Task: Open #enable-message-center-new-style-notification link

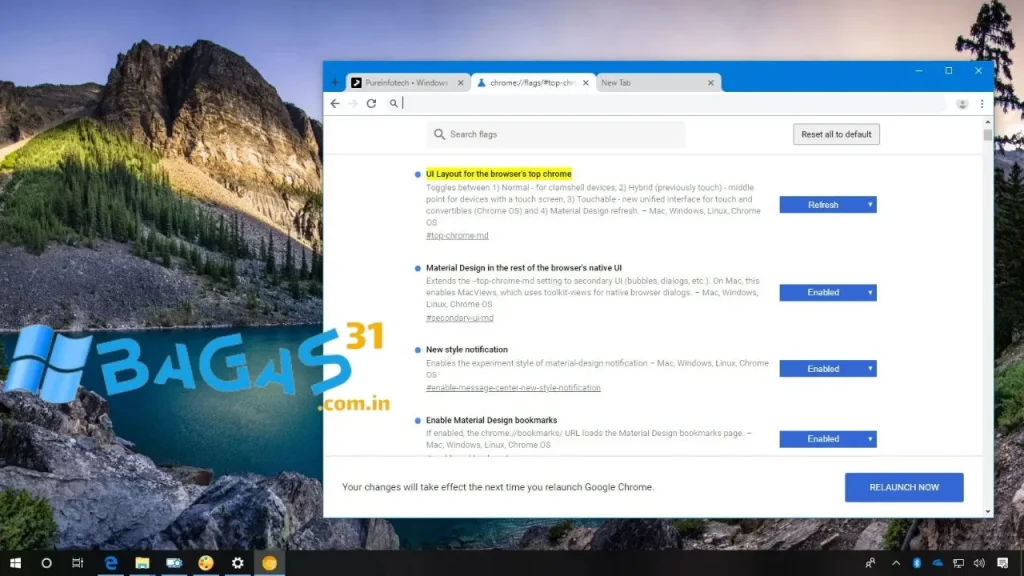Action: (513, 388)
